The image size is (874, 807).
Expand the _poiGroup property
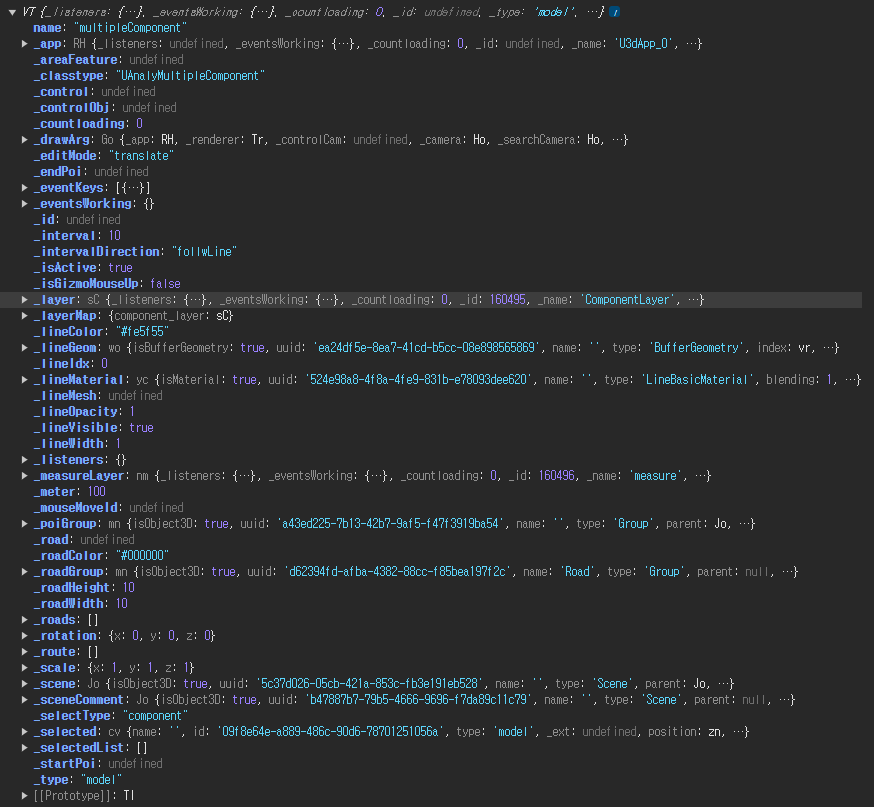tap(25, 523)
